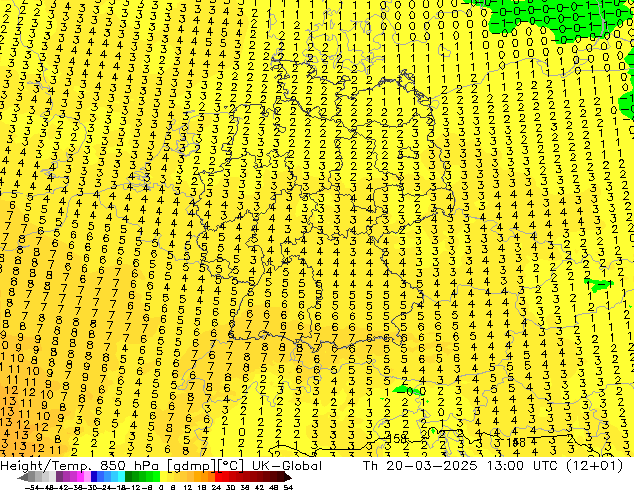634x490 pixels.
Task: Click the date "Th 20-03-2025"
Action: click(x=420, y=466)
